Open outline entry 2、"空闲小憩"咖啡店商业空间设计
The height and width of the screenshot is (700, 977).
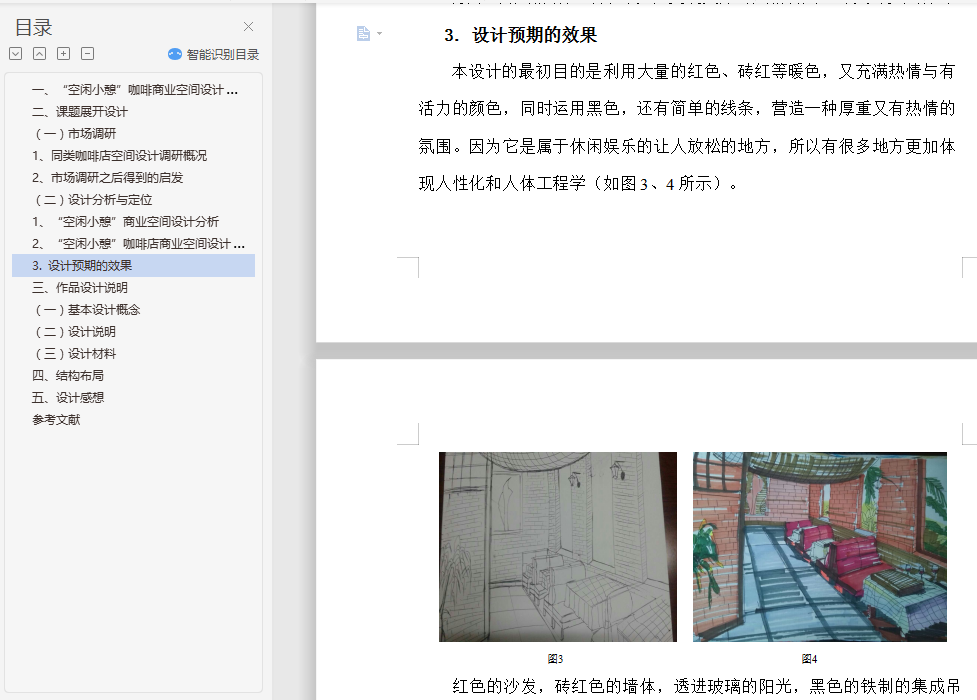coord(138,243)
